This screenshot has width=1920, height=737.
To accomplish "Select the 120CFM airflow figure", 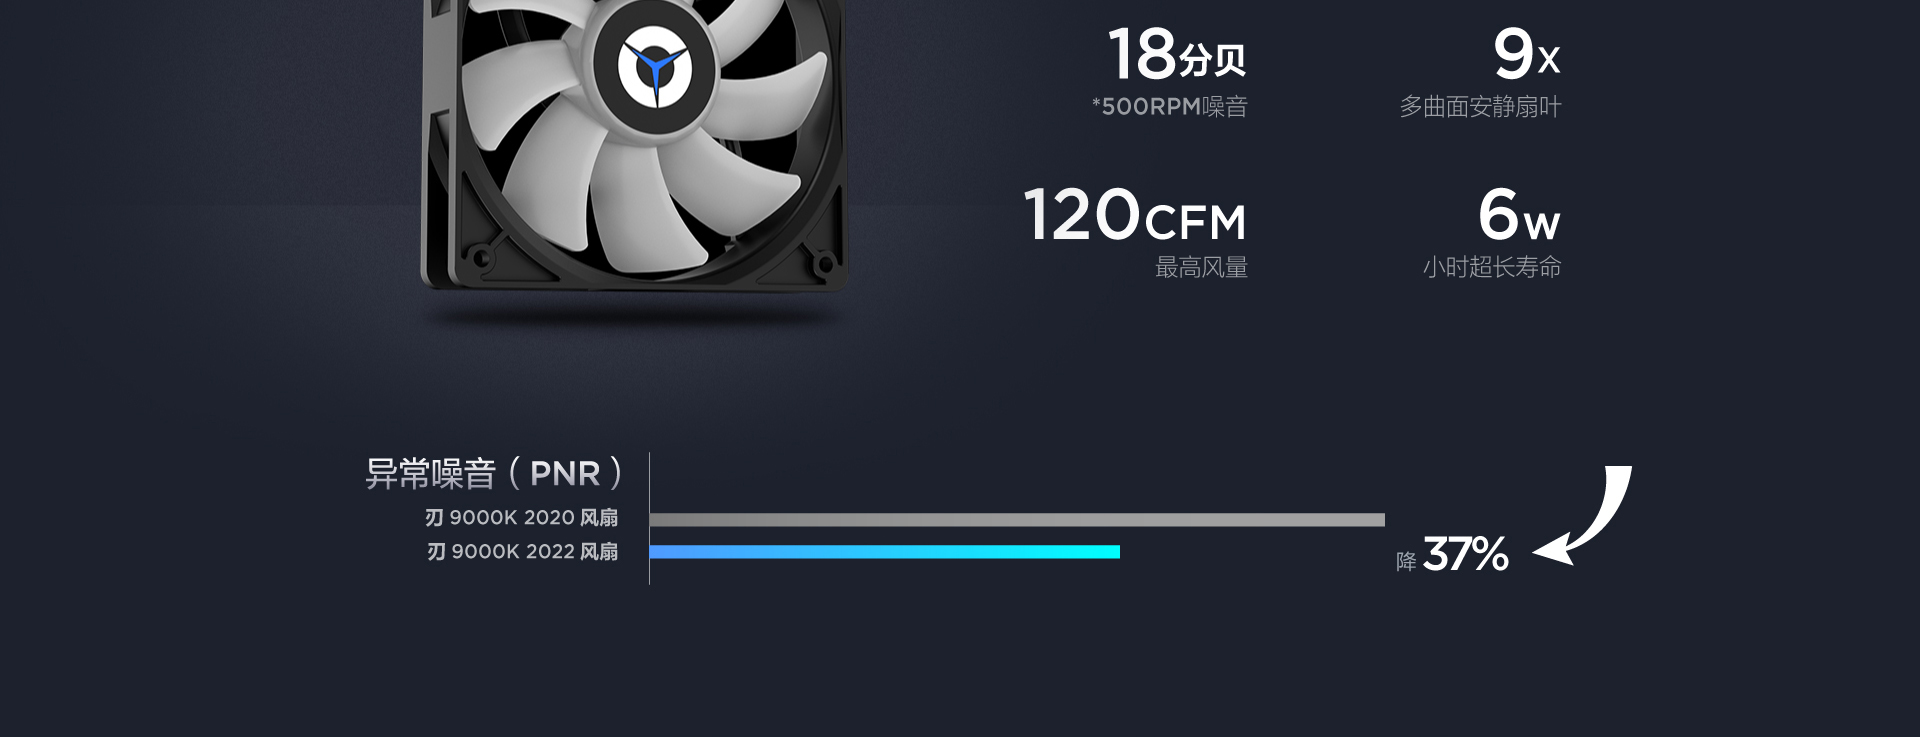I will tap(1135, 215).
